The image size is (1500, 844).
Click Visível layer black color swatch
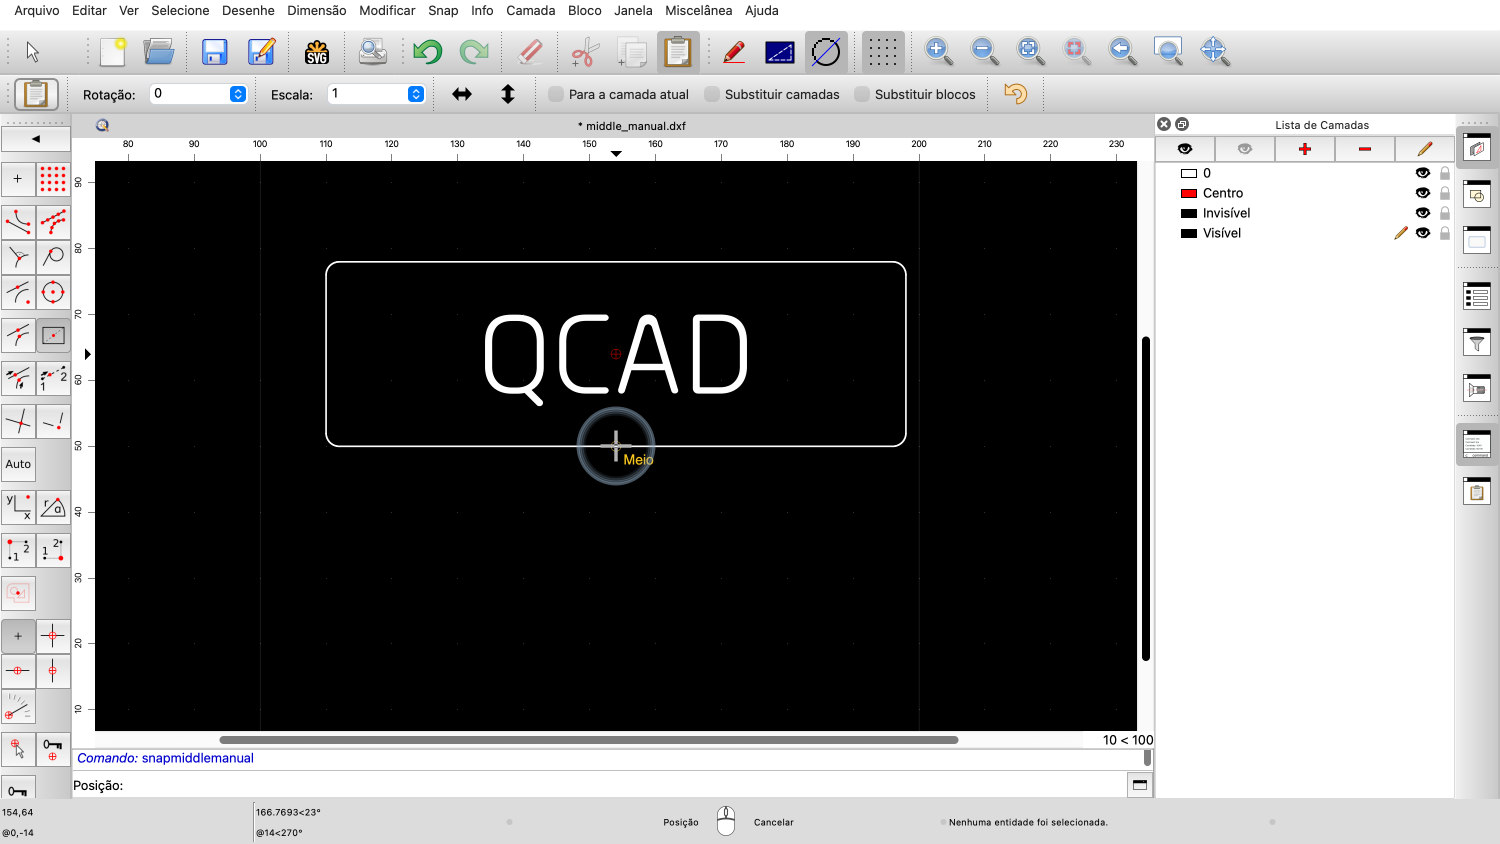pos(1189,233)
